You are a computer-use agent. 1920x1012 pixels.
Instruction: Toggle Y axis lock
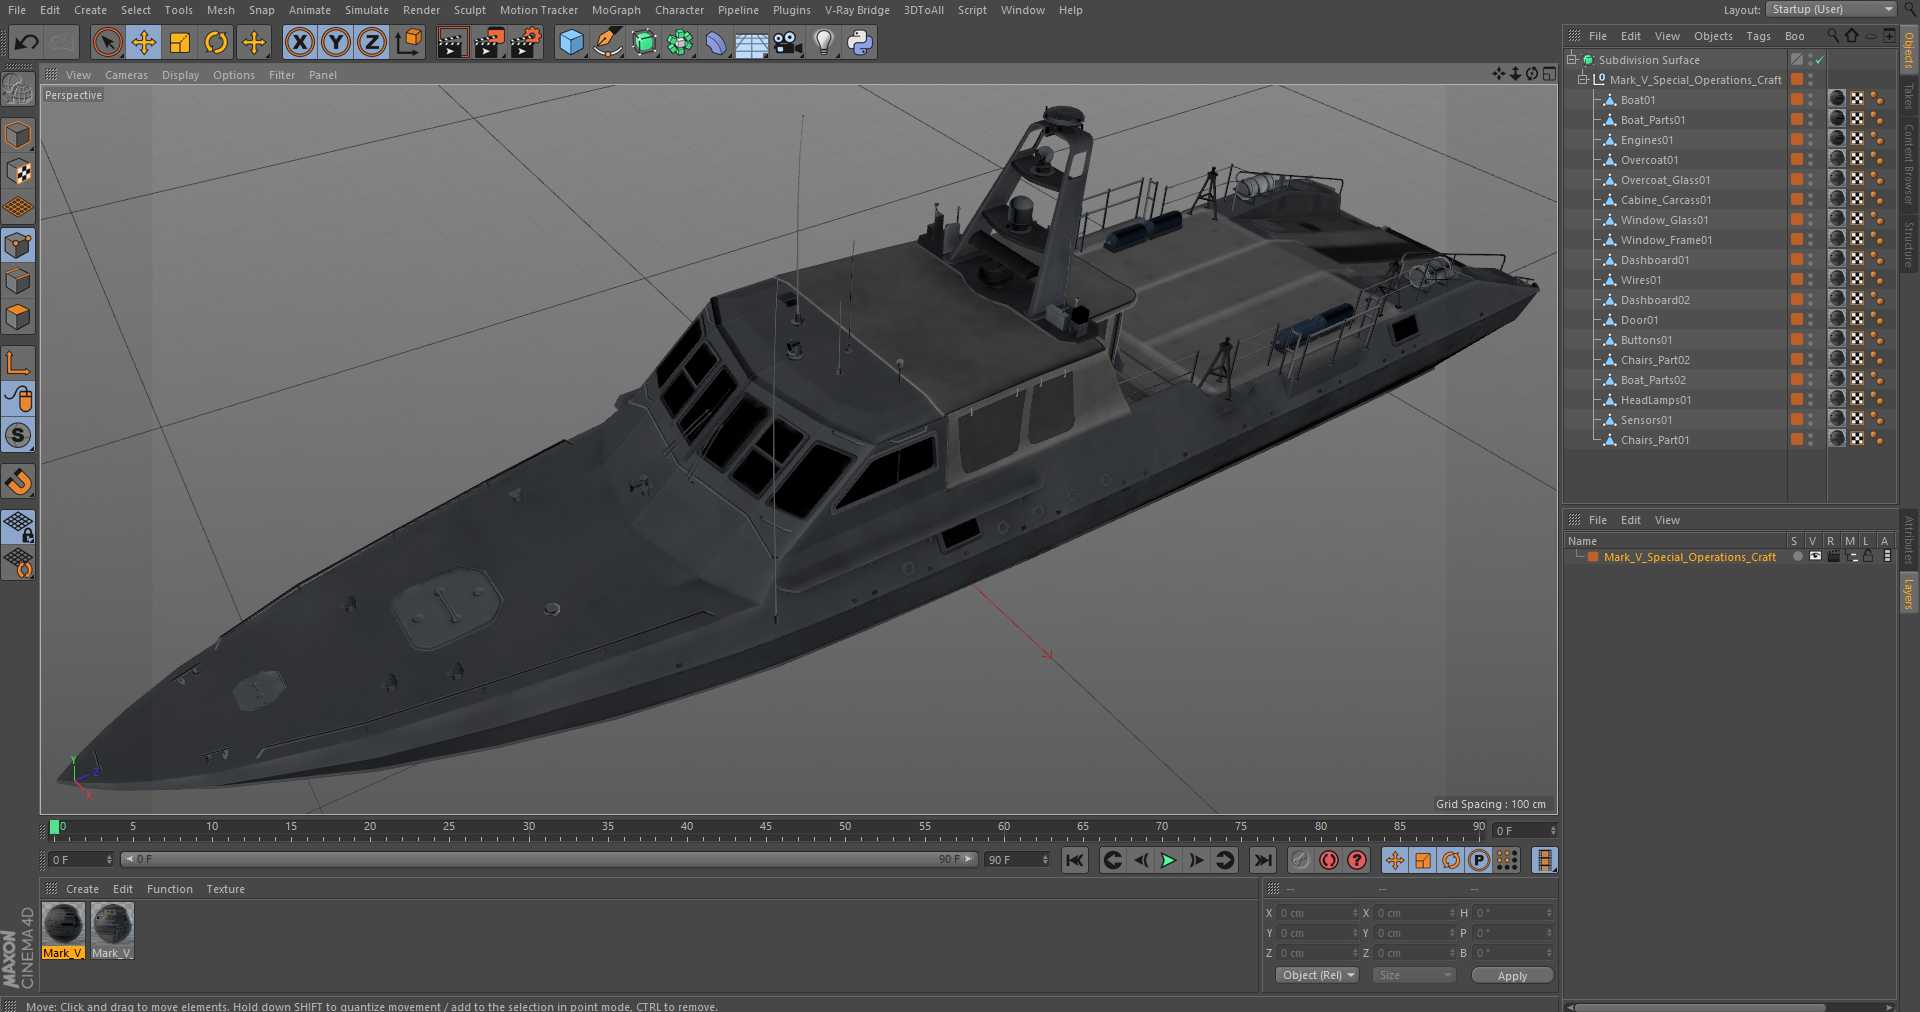(336, 42)
